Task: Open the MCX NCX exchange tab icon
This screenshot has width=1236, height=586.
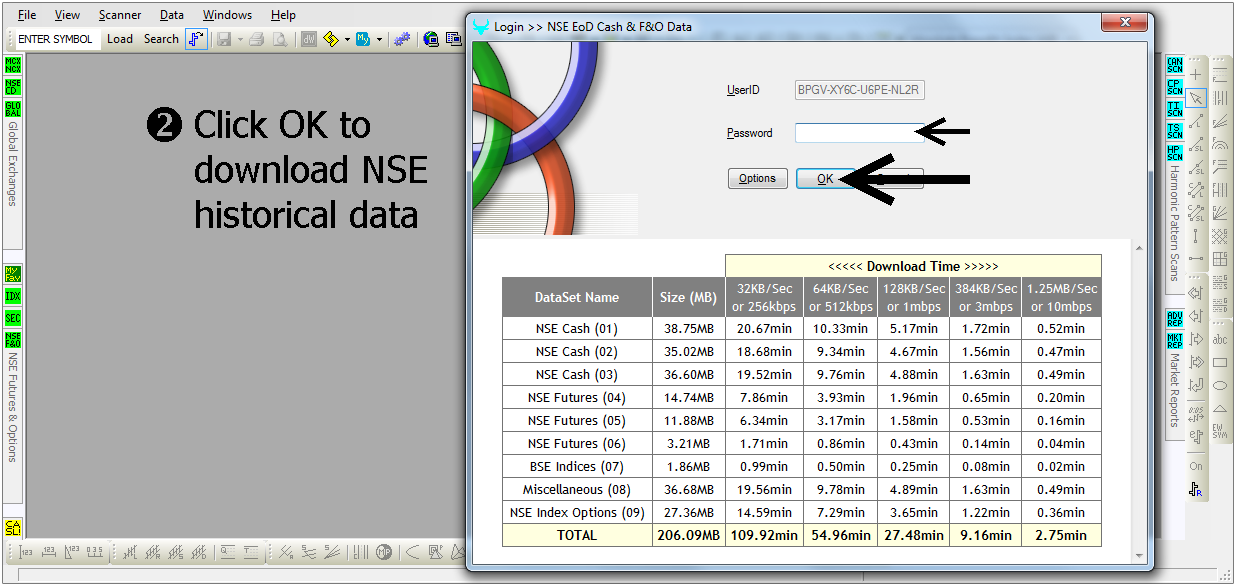Action: (13, 65)
